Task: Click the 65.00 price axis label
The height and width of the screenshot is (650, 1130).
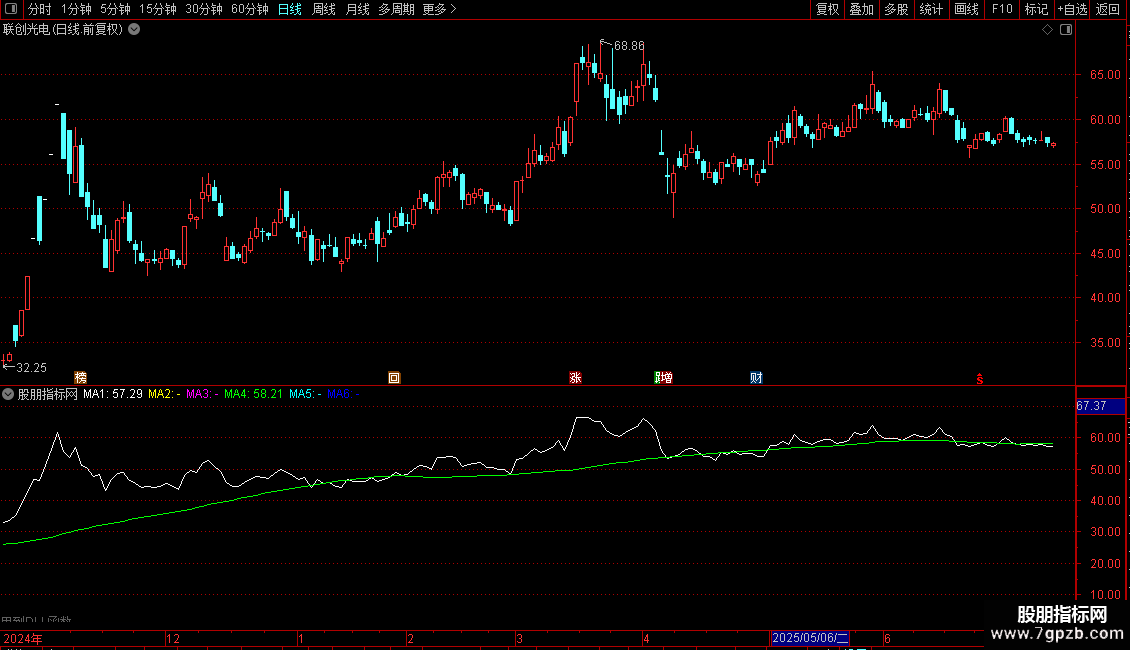Action: click(x=1105, y=75)
